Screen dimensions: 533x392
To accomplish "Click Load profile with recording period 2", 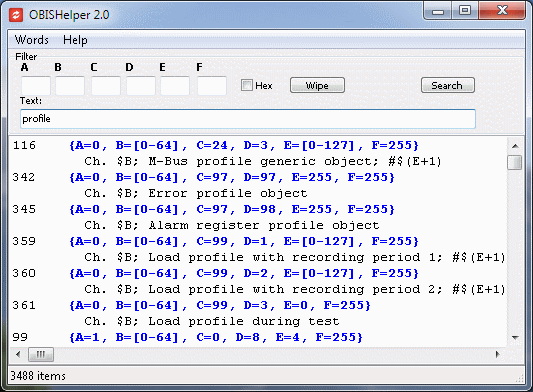I will 295,289.
